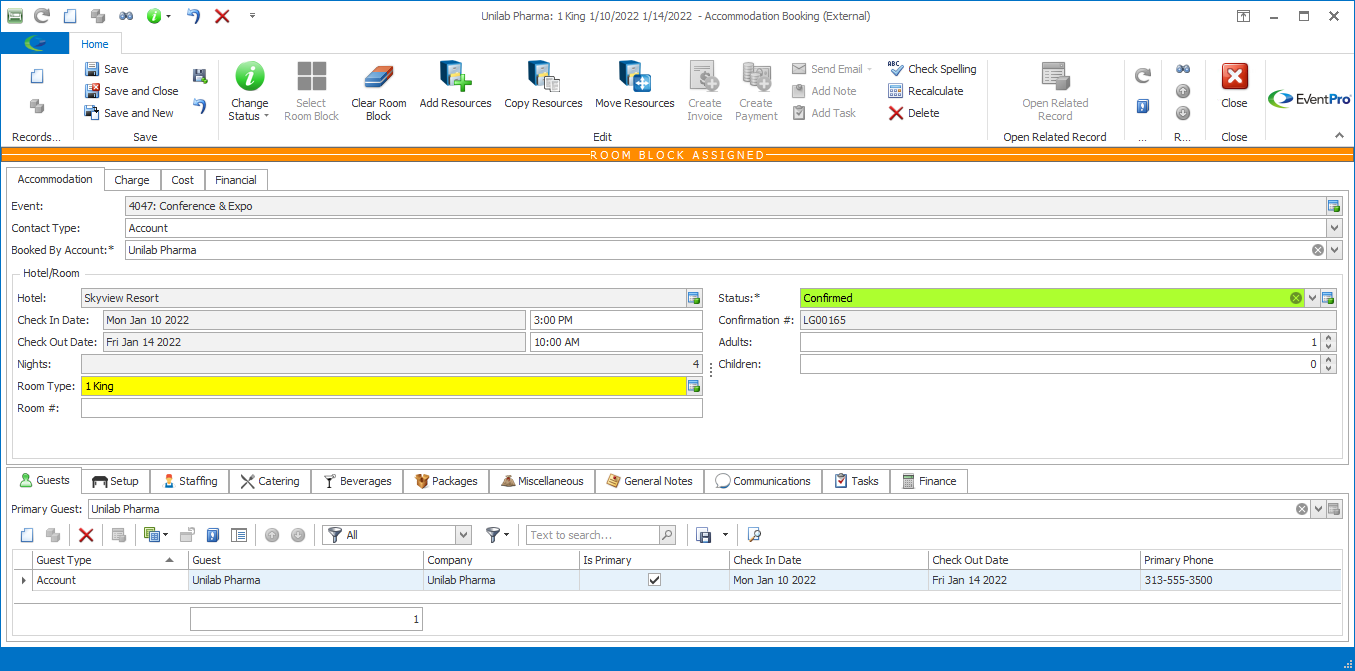Click the Move Resources icon

pos(635,77)
